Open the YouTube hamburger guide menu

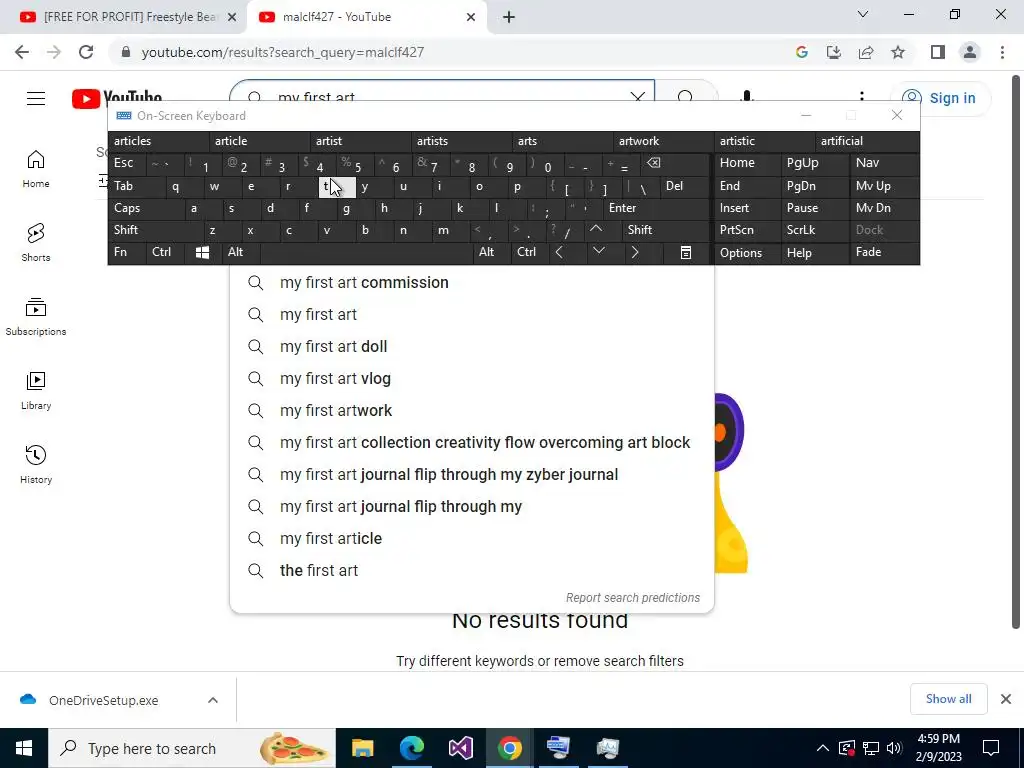pos(36,99)
